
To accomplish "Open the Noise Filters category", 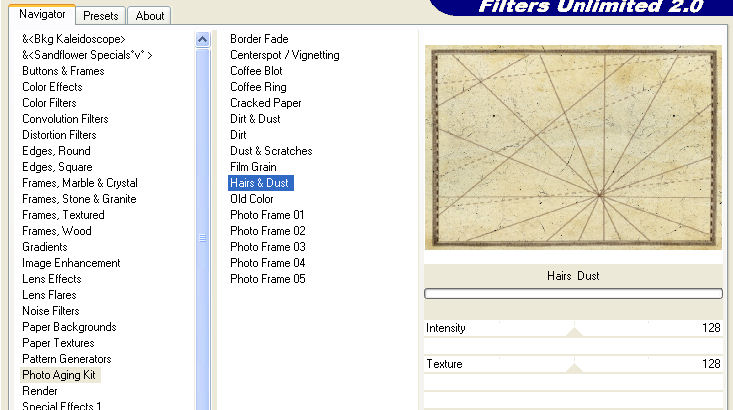I will coord(50,311).
